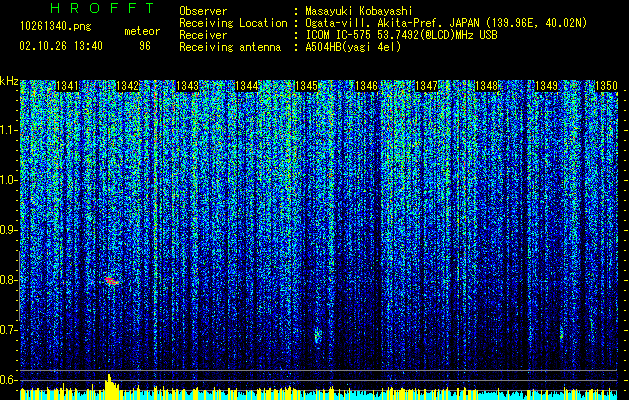This screenshot has width=629, height=400.
Task: Click the 1347 time marker
Action: [x=426, y=86]
